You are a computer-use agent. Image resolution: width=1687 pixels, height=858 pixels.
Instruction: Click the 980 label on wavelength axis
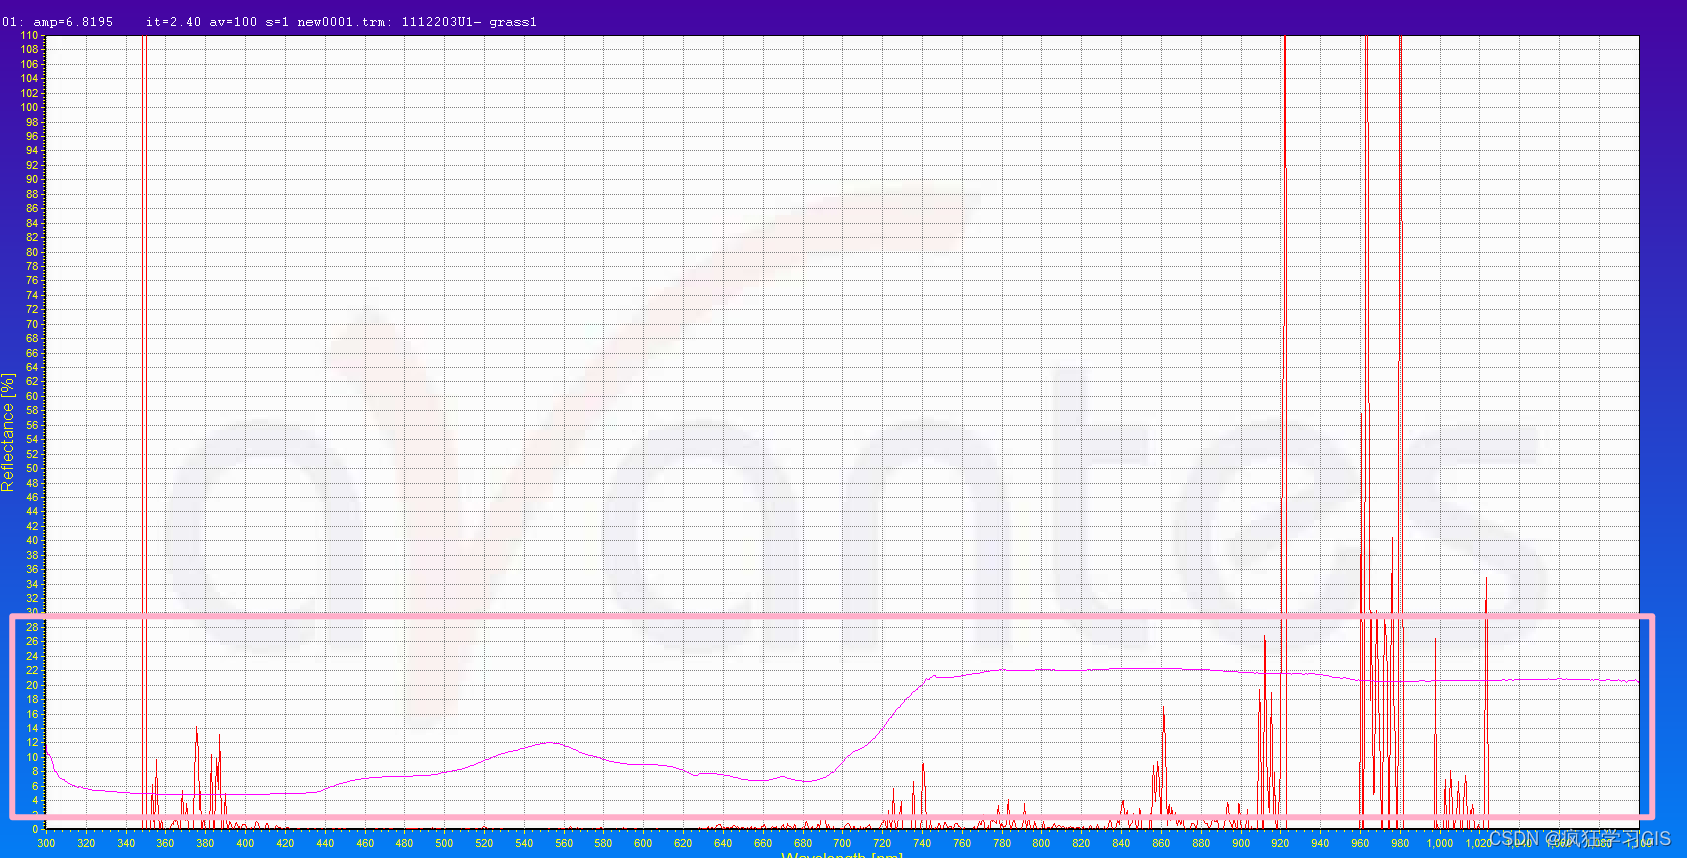(x=1400, y=843)
